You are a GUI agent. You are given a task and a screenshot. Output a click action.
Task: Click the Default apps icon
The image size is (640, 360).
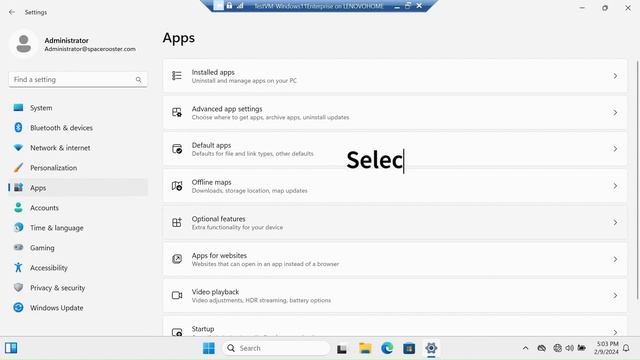[177, 149]
